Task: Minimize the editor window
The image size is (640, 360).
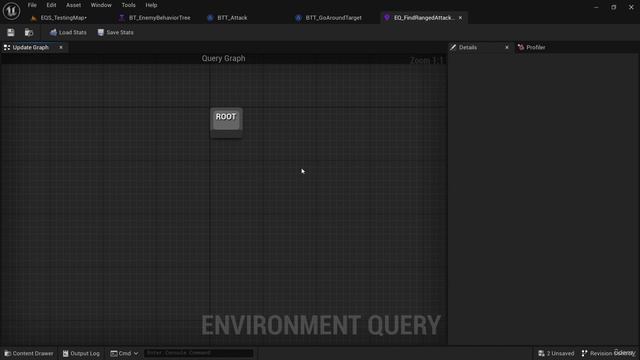Action: coord(596,7)
